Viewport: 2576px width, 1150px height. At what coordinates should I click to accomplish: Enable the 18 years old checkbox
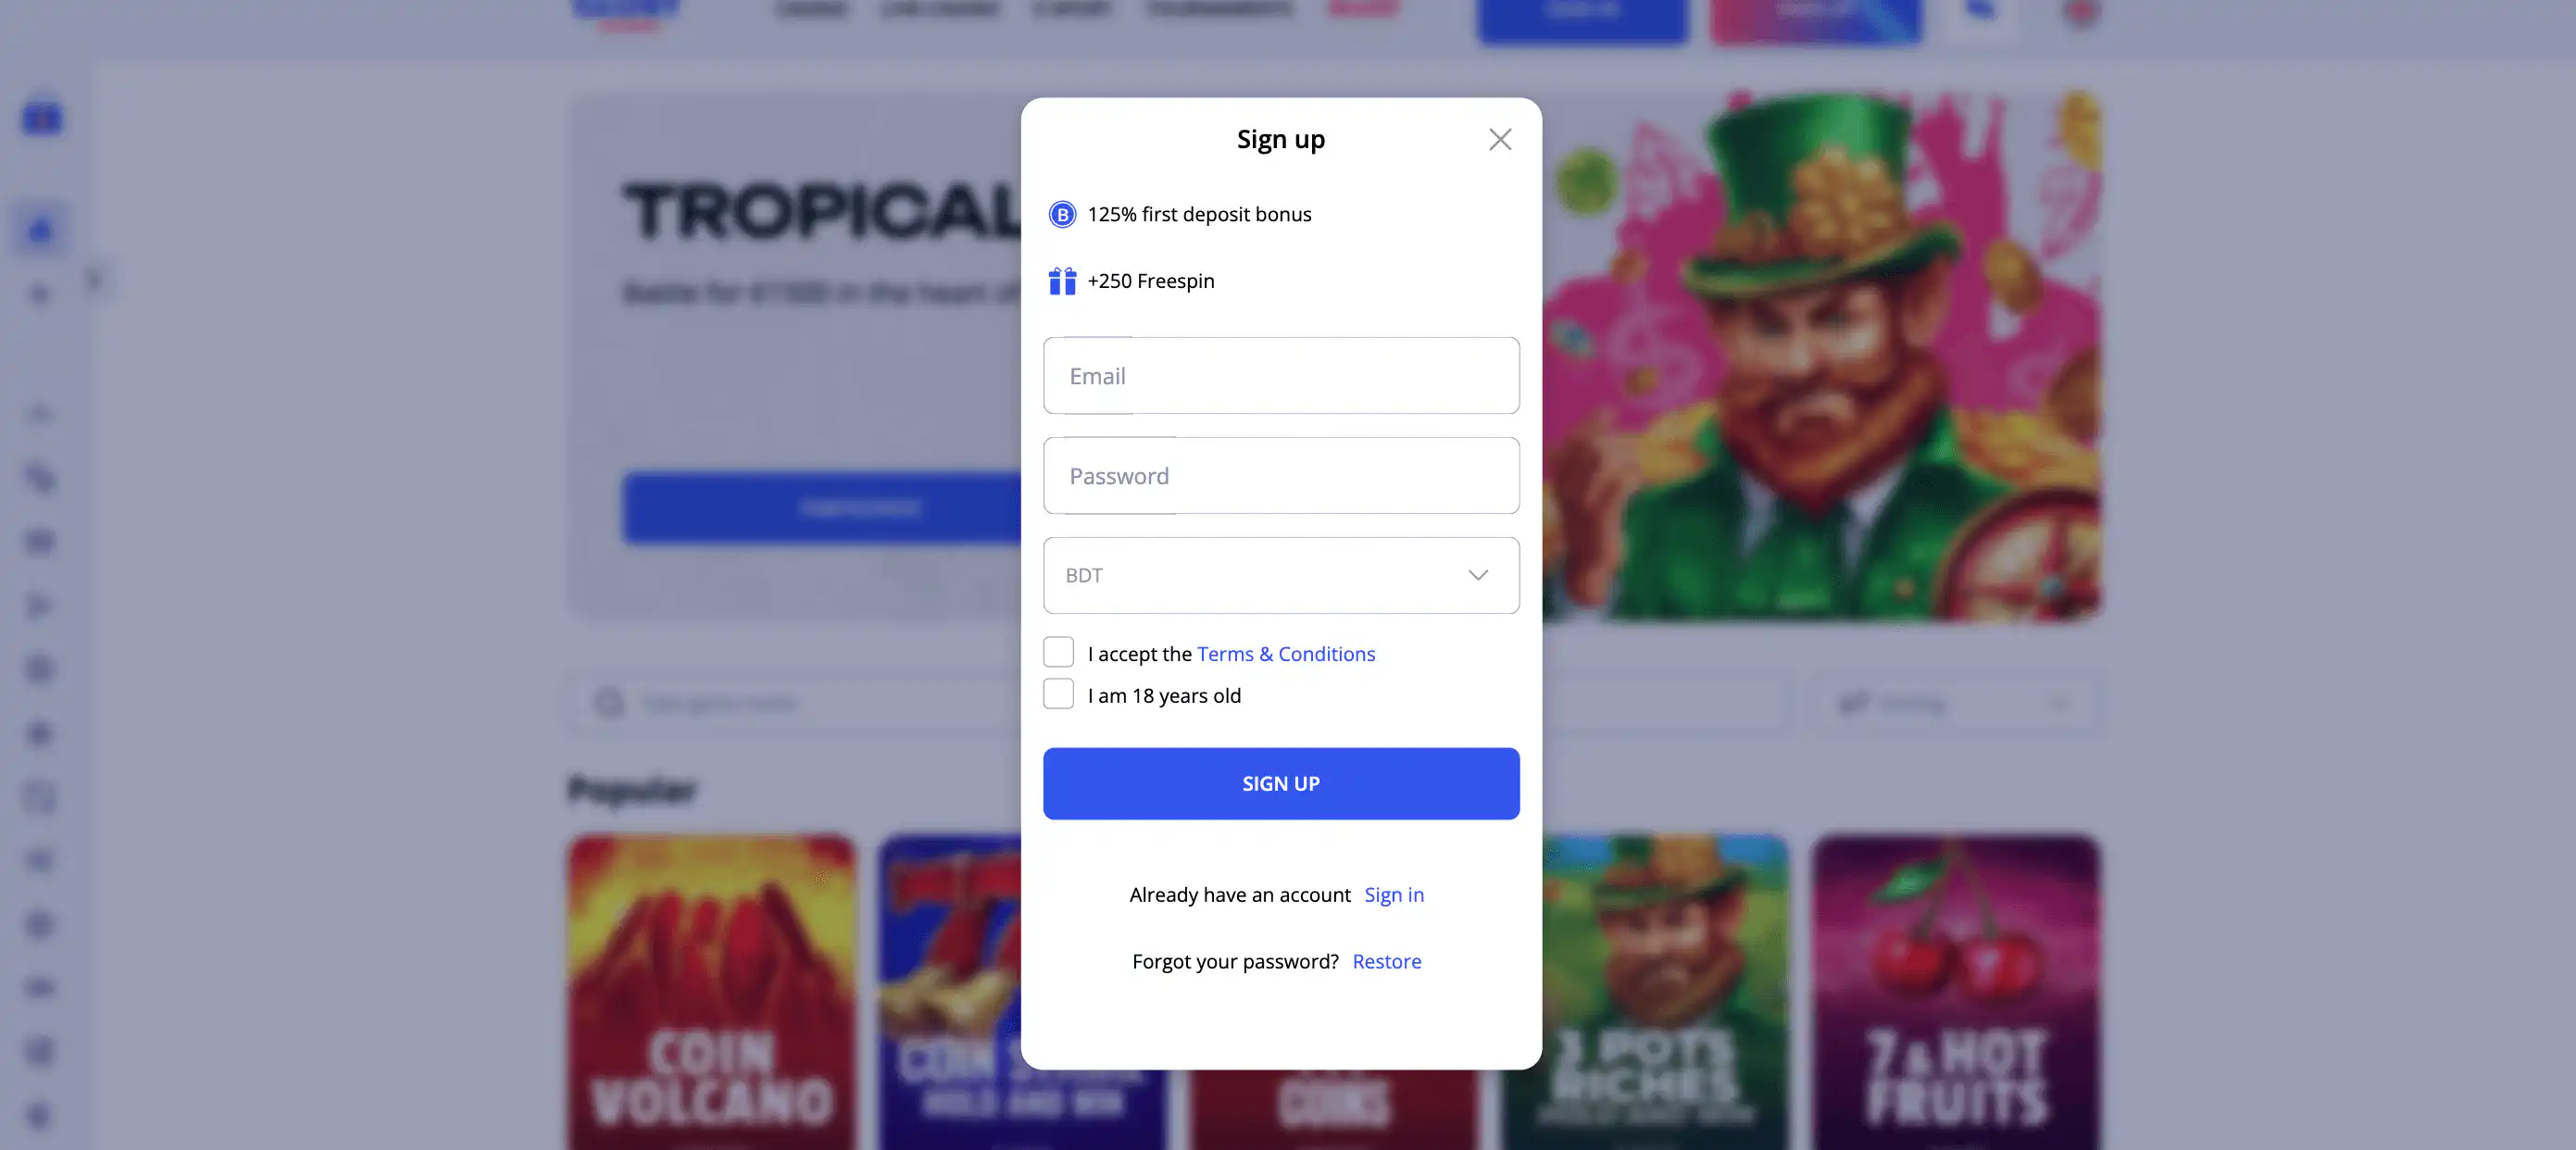[1058, 694]
